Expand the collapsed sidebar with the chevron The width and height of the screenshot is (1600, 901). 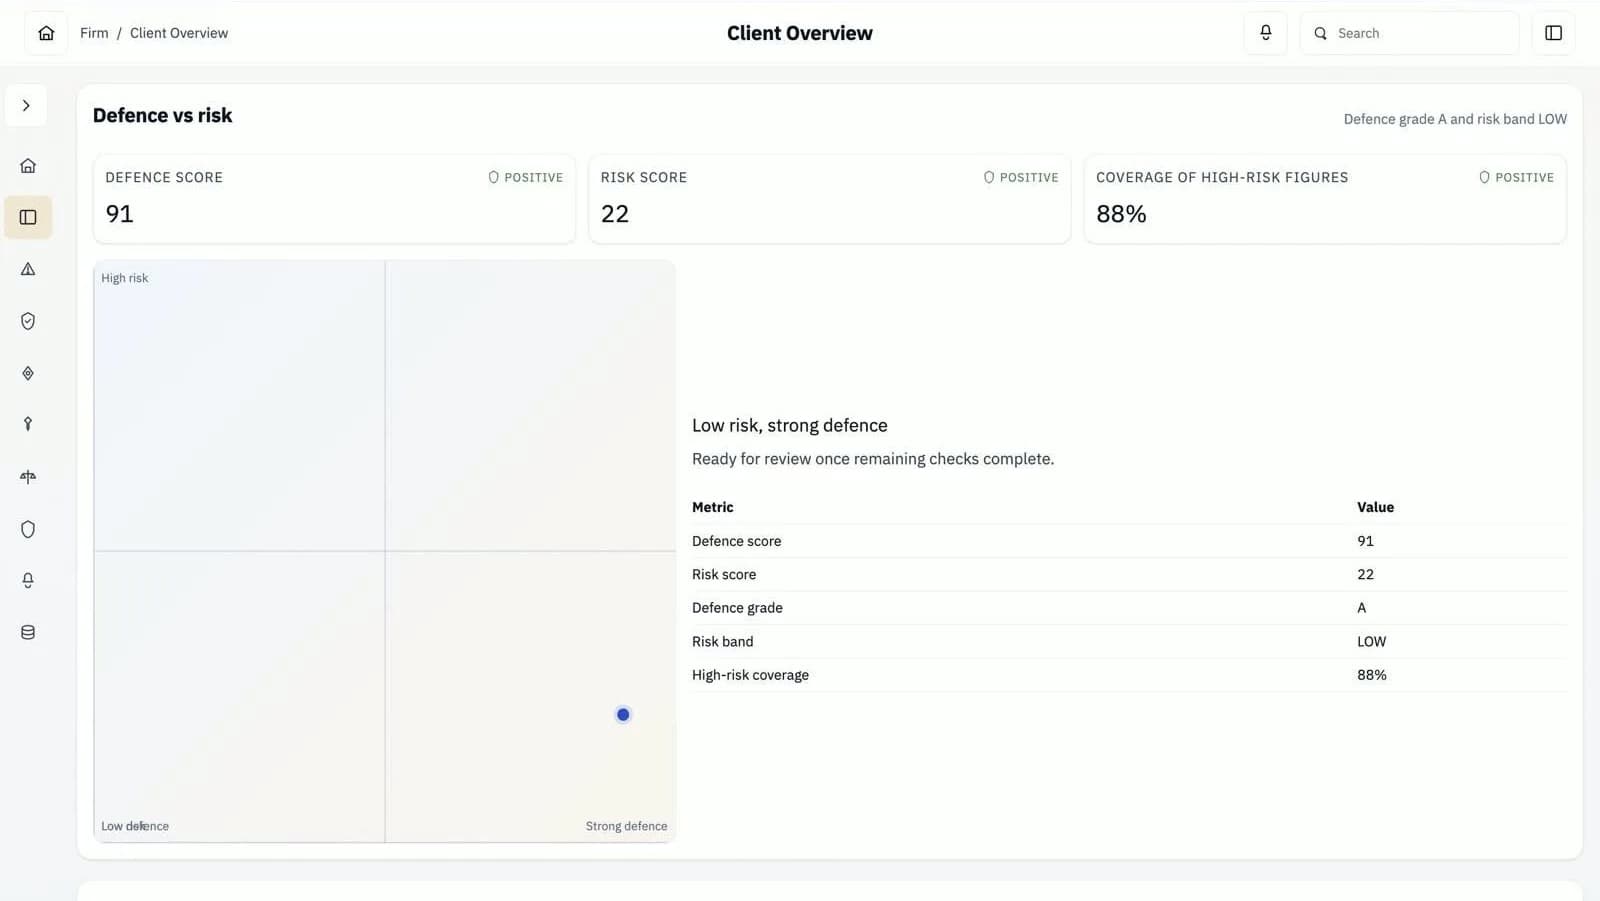(x=25, y=105)
